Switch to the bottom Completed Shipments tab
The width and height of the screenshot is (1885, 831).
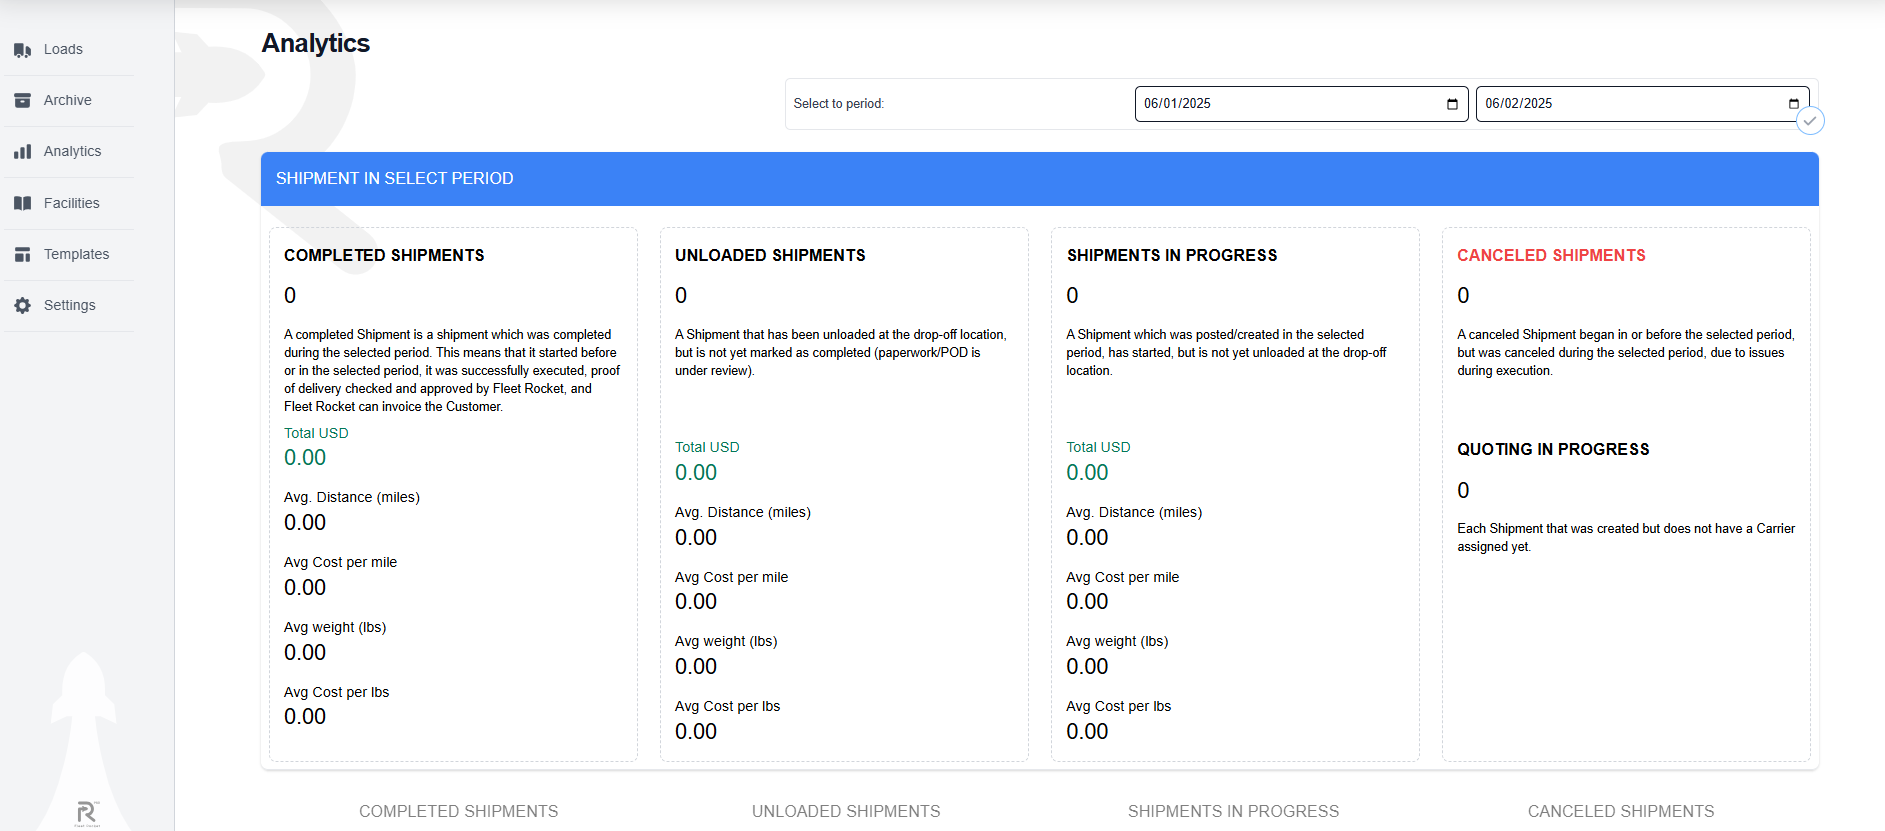pos(458,811)
